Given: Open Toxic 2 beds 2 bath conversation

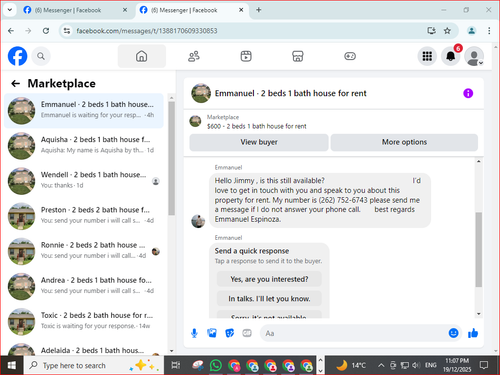Looking at the screenshot, I should coord(84,322).
